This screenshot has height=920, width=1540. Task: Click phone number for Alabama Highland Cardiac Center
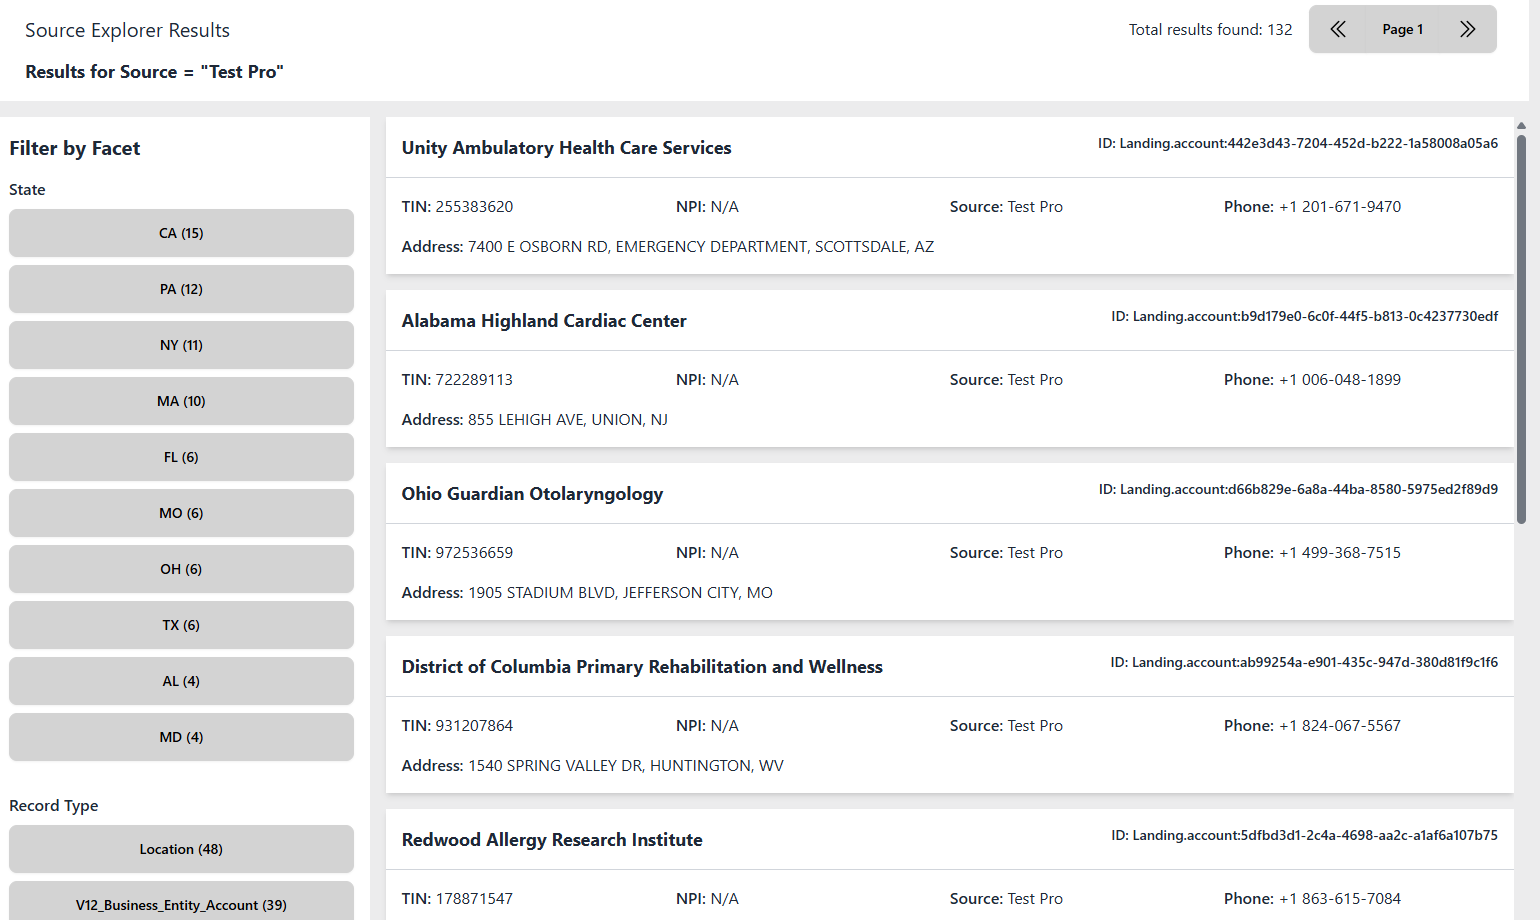[x=1340, y=379]
